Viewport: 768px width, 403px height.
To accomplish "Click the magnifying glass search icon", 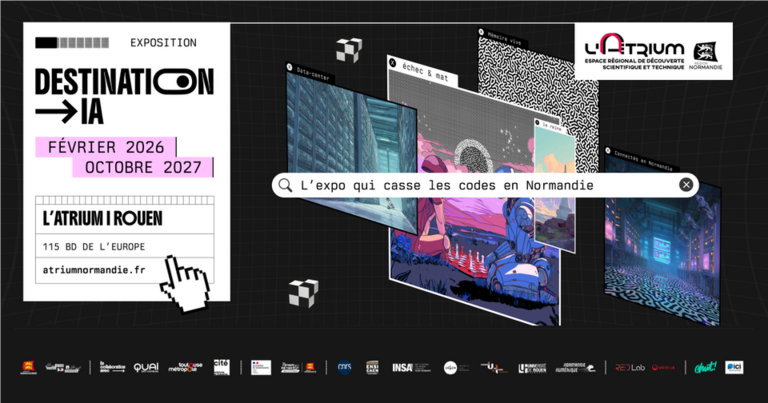I will click(285, 185).
